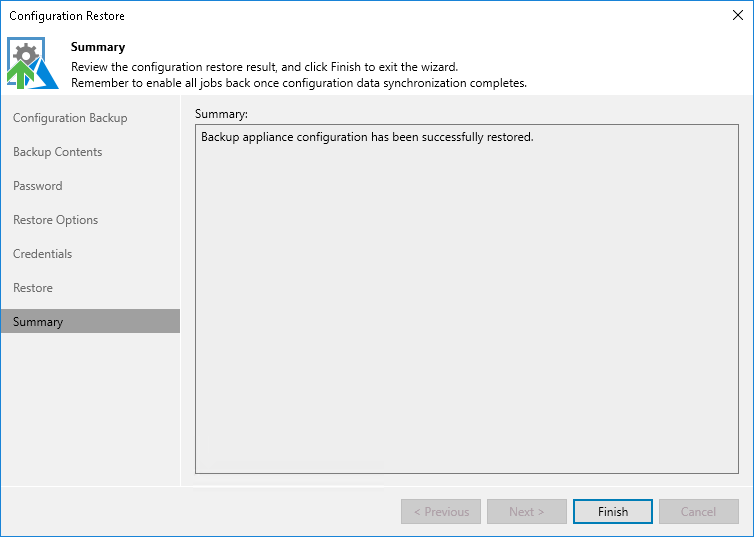Click the Previous button
Screen dimensions: 754x537
click(x=441, y=512)
